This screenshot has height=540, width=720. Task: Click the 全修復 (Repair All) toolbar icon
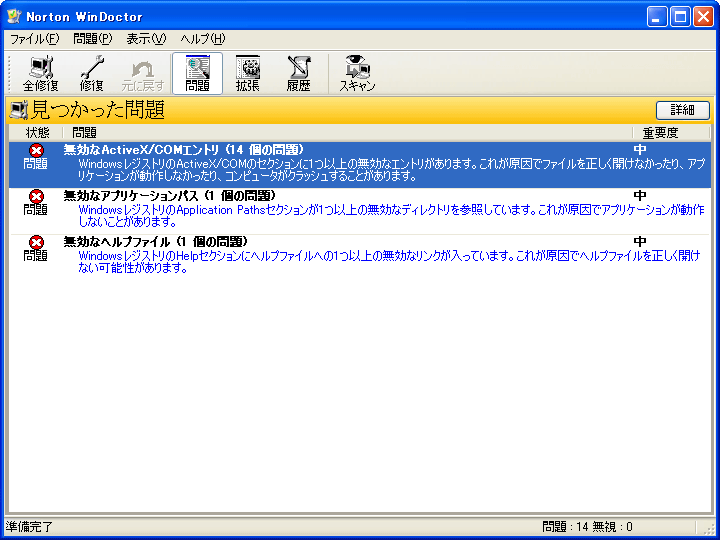pos(40,73)
